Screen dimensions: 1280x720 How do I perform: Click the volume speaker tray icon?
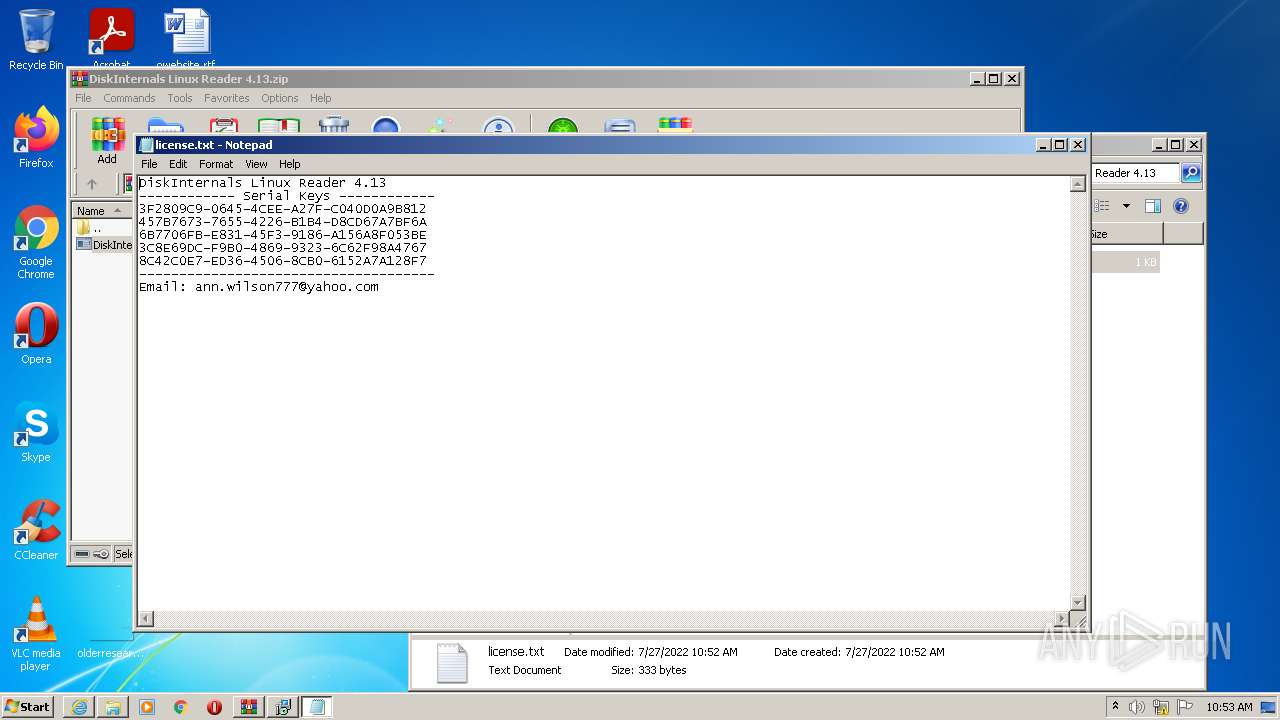tap(1137, 707)
